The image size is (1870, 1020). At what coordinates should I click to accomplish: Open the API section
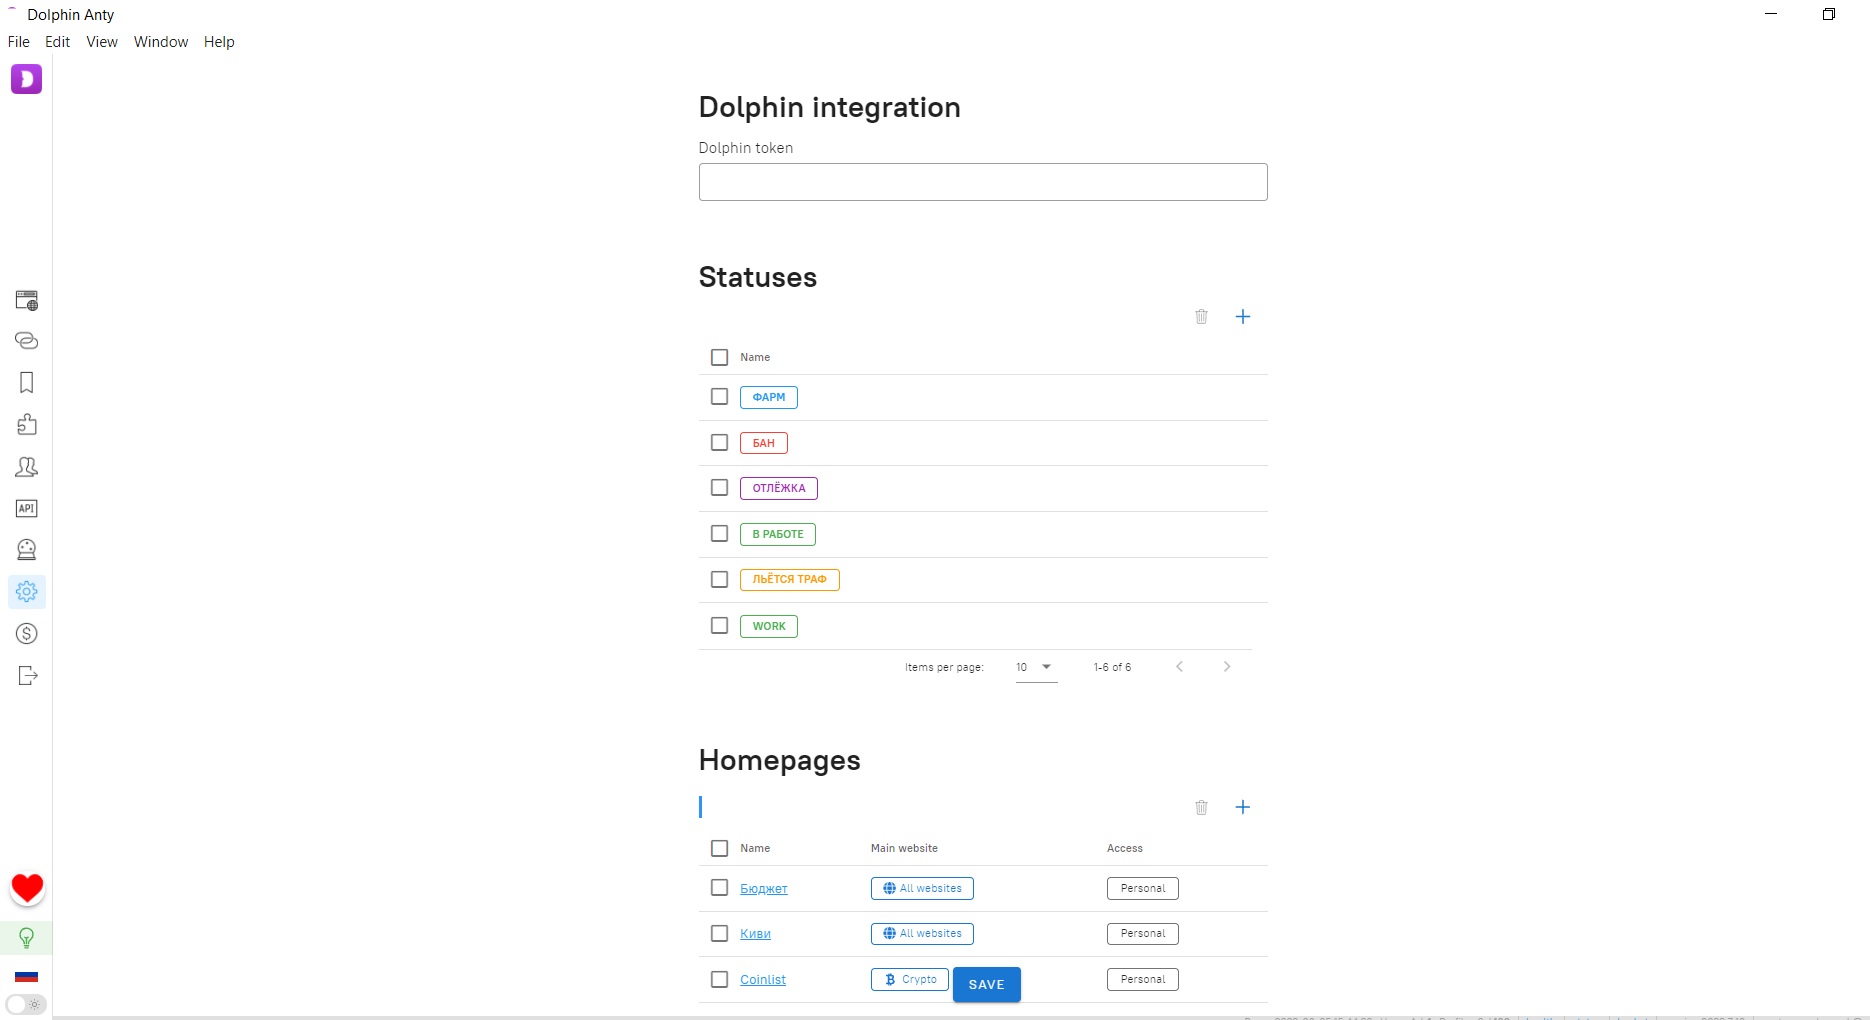pyautogui.click(x=27, y=508)
